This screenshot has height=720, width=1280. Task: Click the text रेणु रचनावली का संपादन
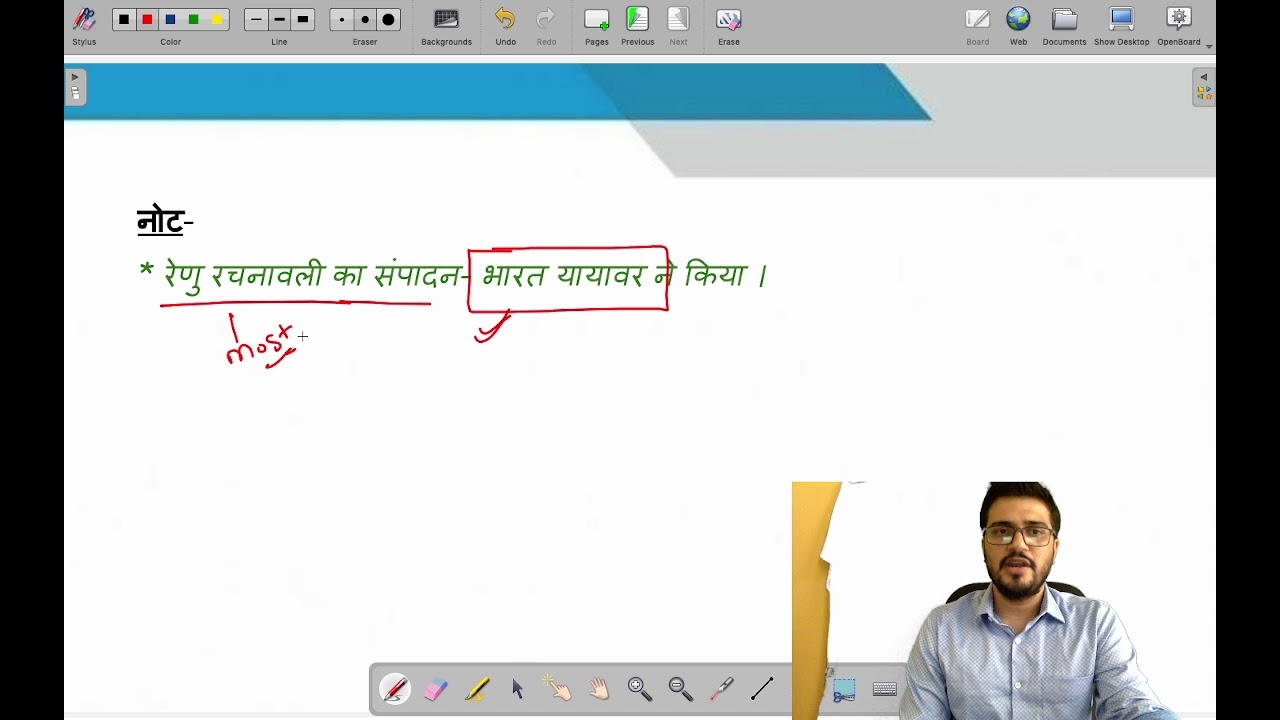pos(313,277)
